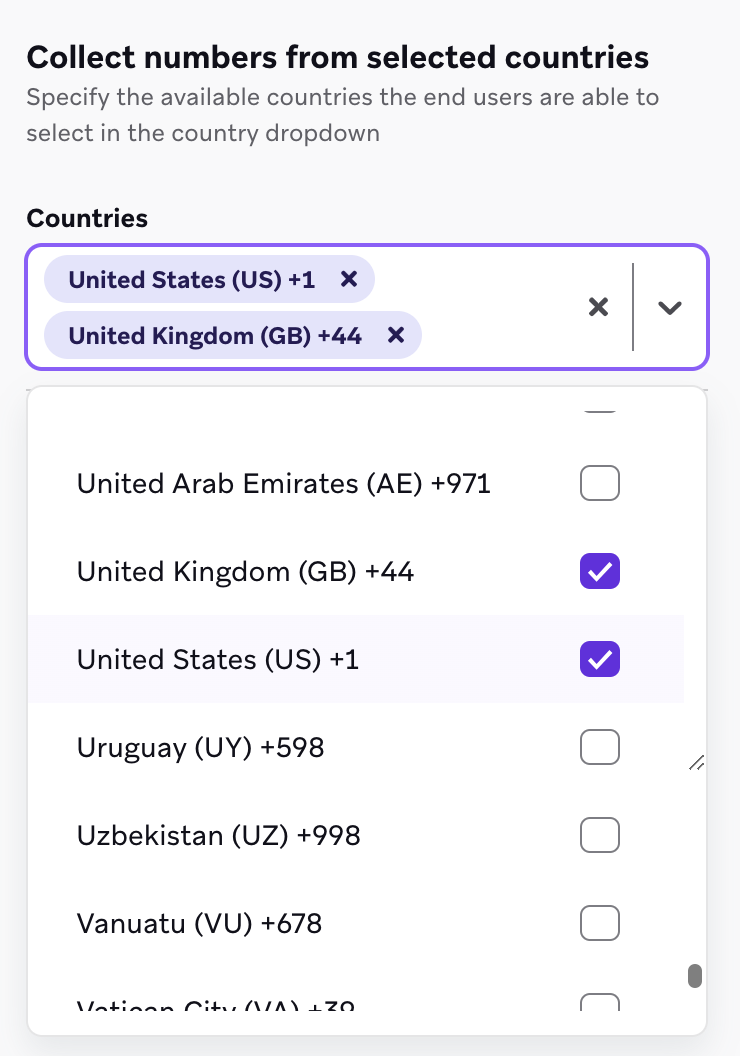Screen dimensions: 740x1056
Task: Select the Uzbekistan (UZ) +998 list entry
Action: [300, 835]
